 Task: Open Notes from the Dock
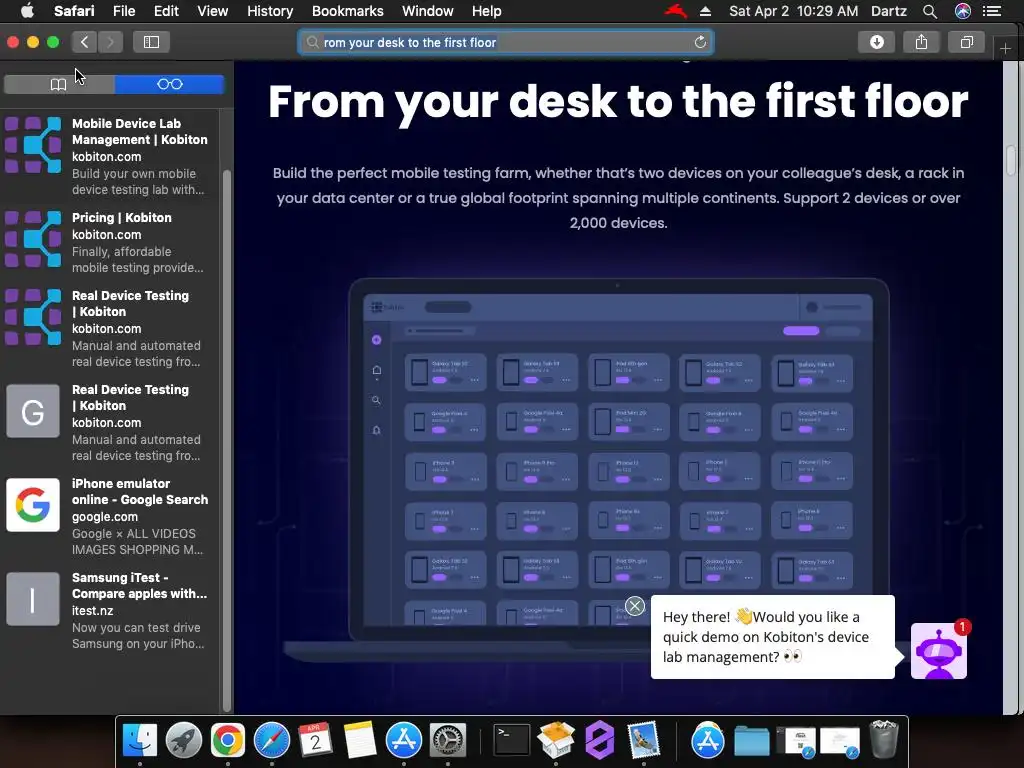359,740
